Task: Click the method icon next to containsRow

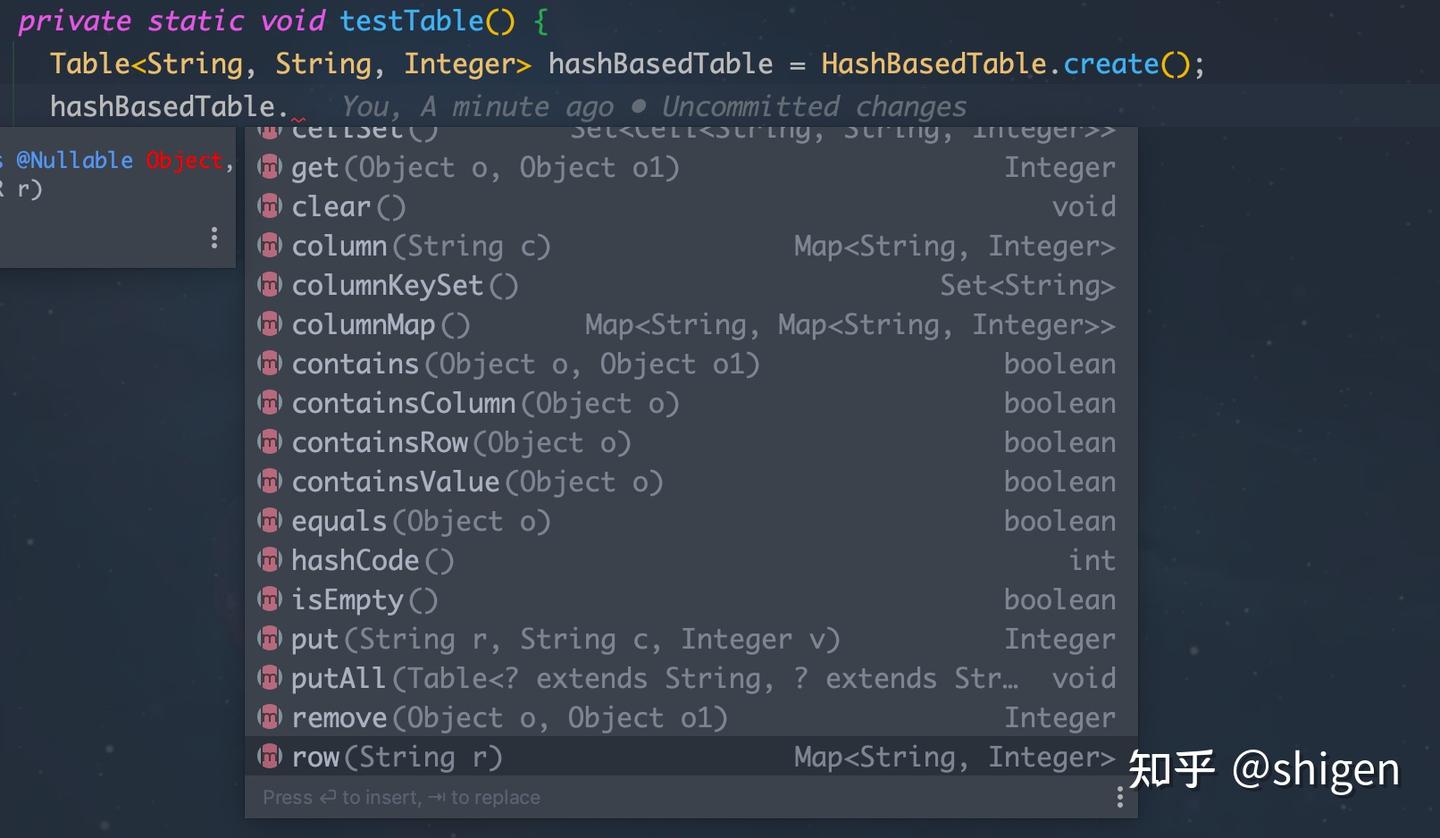Action: point(270,443)
